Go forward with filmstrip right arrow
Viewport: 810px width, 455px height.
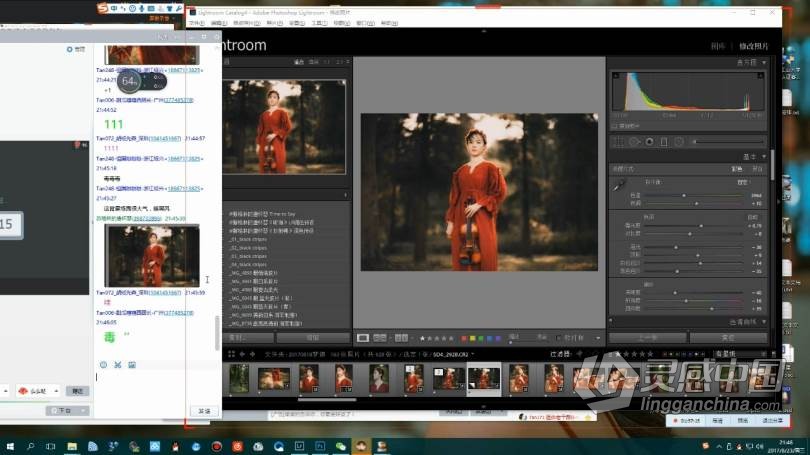point(253,354)
